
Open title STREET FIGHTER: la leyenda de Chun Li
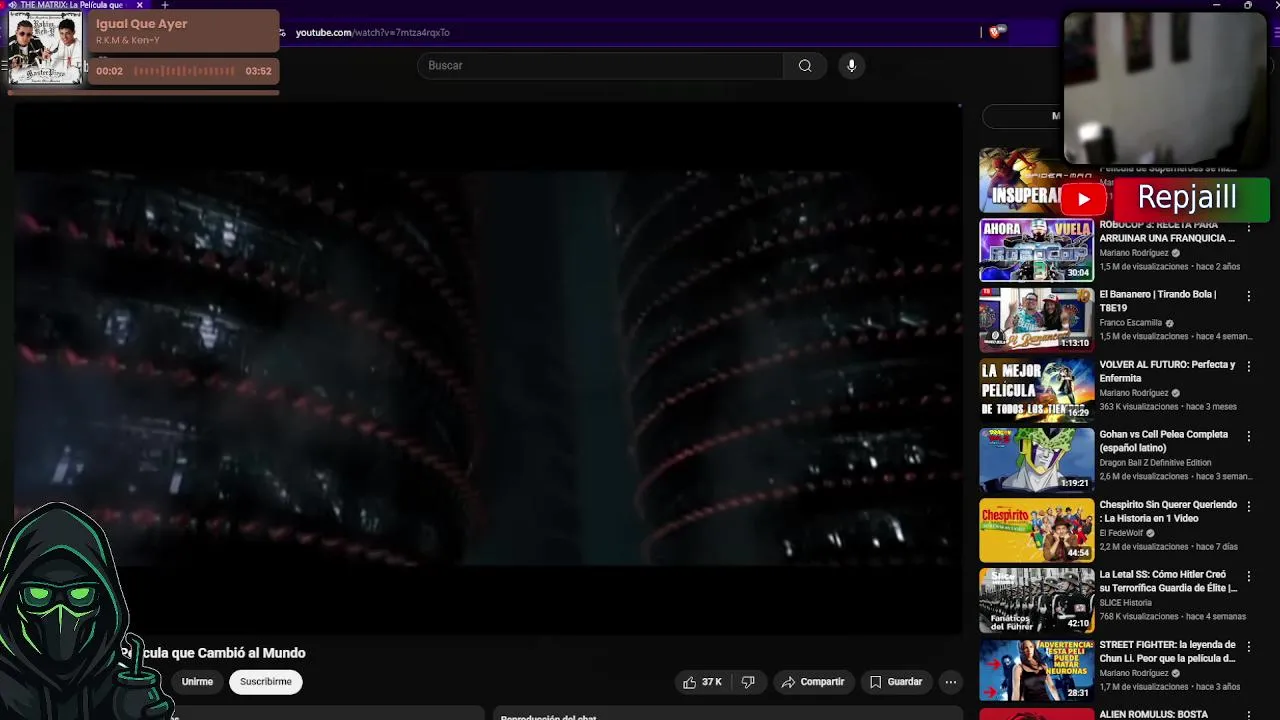click(1167, 651)
